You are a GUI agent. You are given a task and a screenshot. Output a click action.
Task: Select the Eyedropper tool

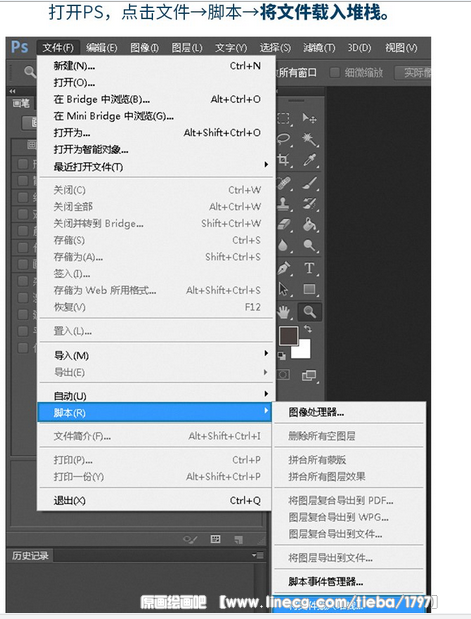pyautogui.click(x=310, y=160)
